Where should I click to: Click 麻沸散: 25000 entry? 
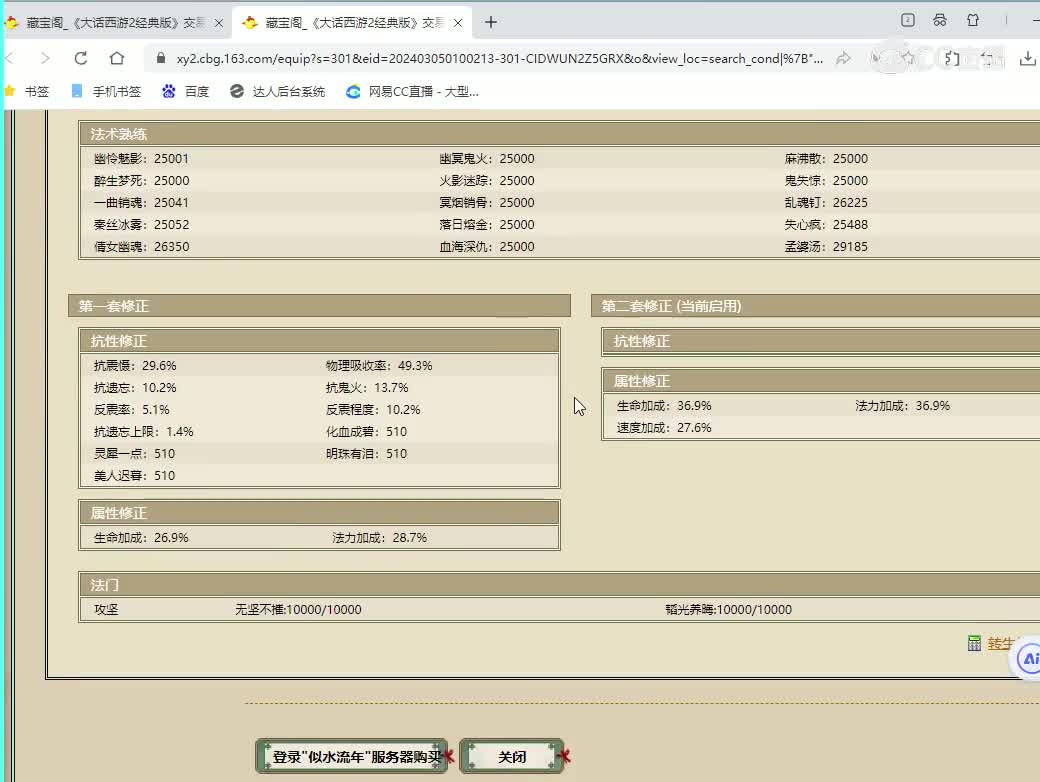click(x=826, y=159)
